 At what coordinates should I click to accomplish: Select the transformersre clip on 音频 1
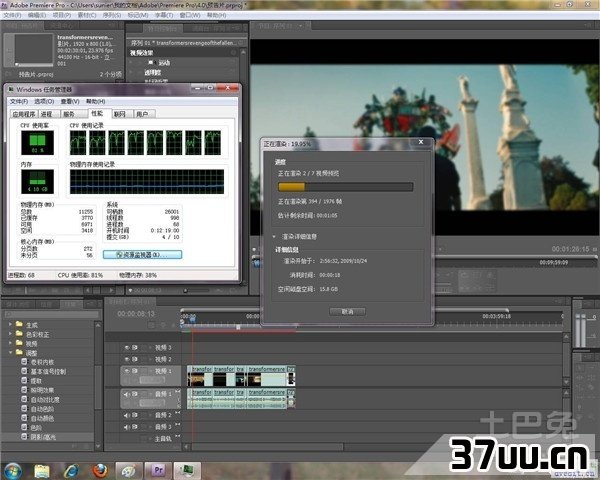click(x=266, y=398)
